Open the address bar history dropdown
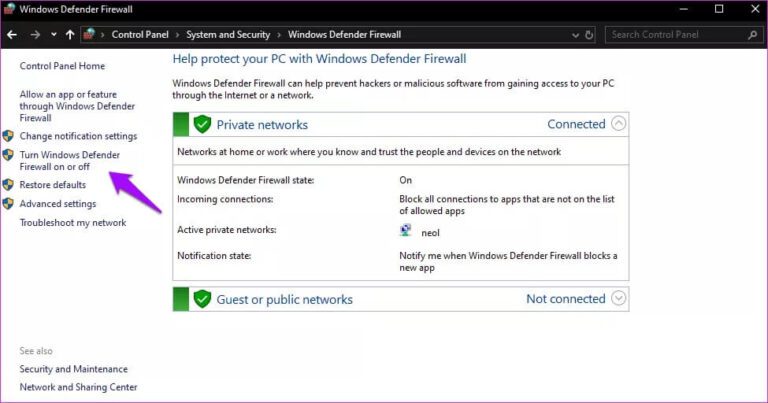Image resolution: width=768 pixels, height=403 pixels. tap(572, 34)
